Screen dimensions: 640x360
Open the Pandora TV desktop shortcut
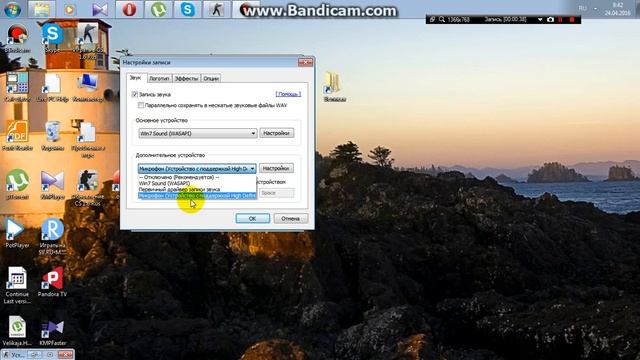[x=52, y=282]
